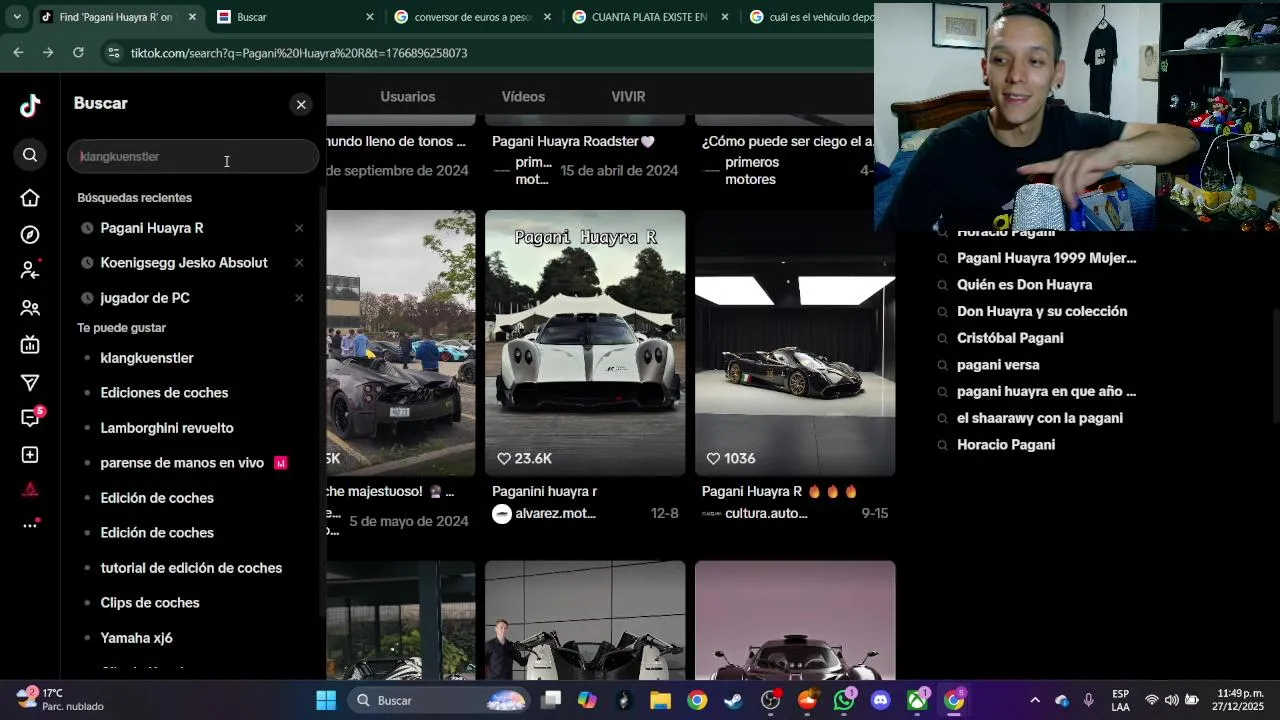Open the Friends icon in sidebar
The width and height of the screenshot is (1280, 720).
click(30, 309)
